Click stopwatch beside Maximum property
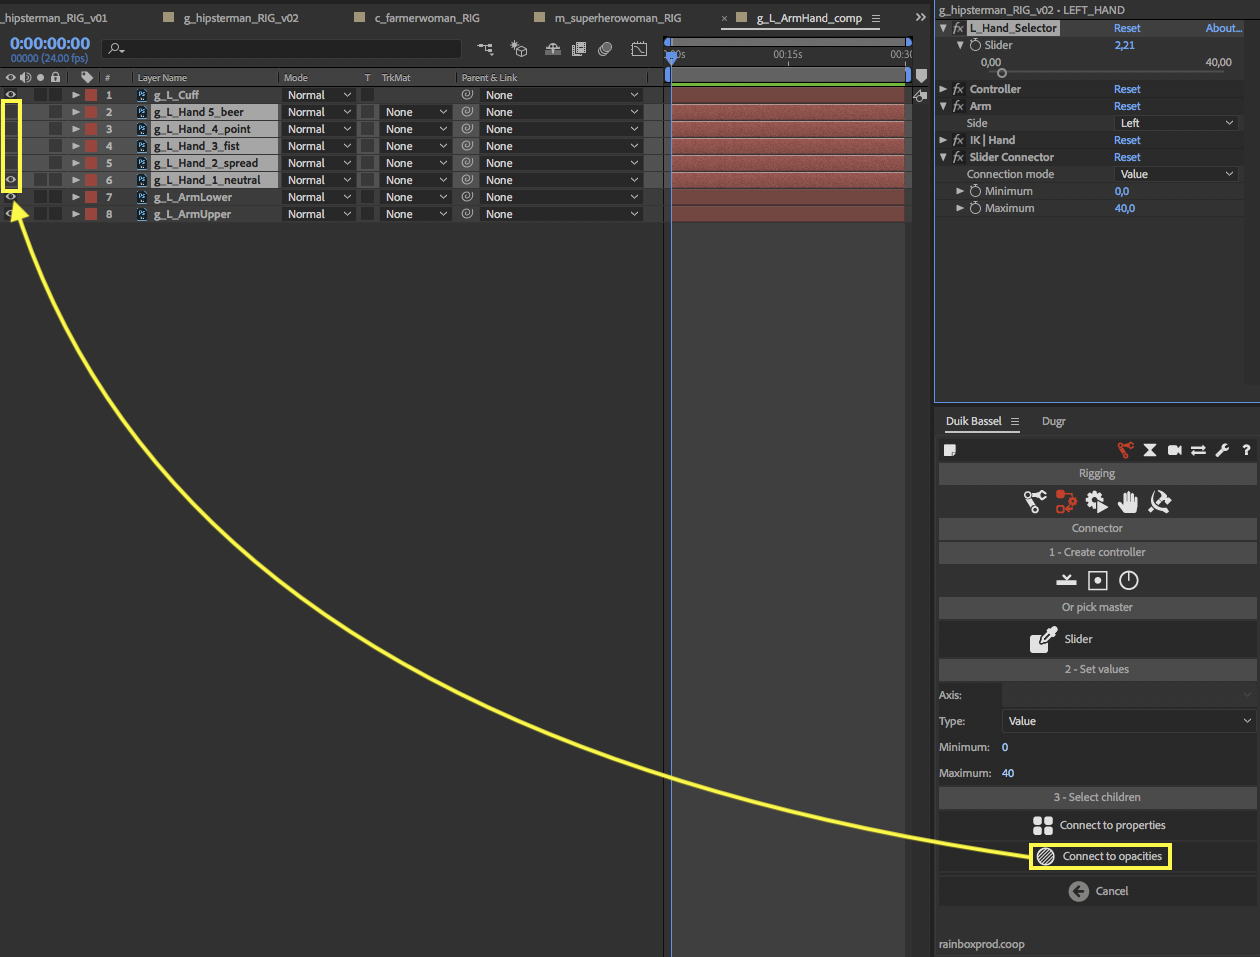 point(975,208)
